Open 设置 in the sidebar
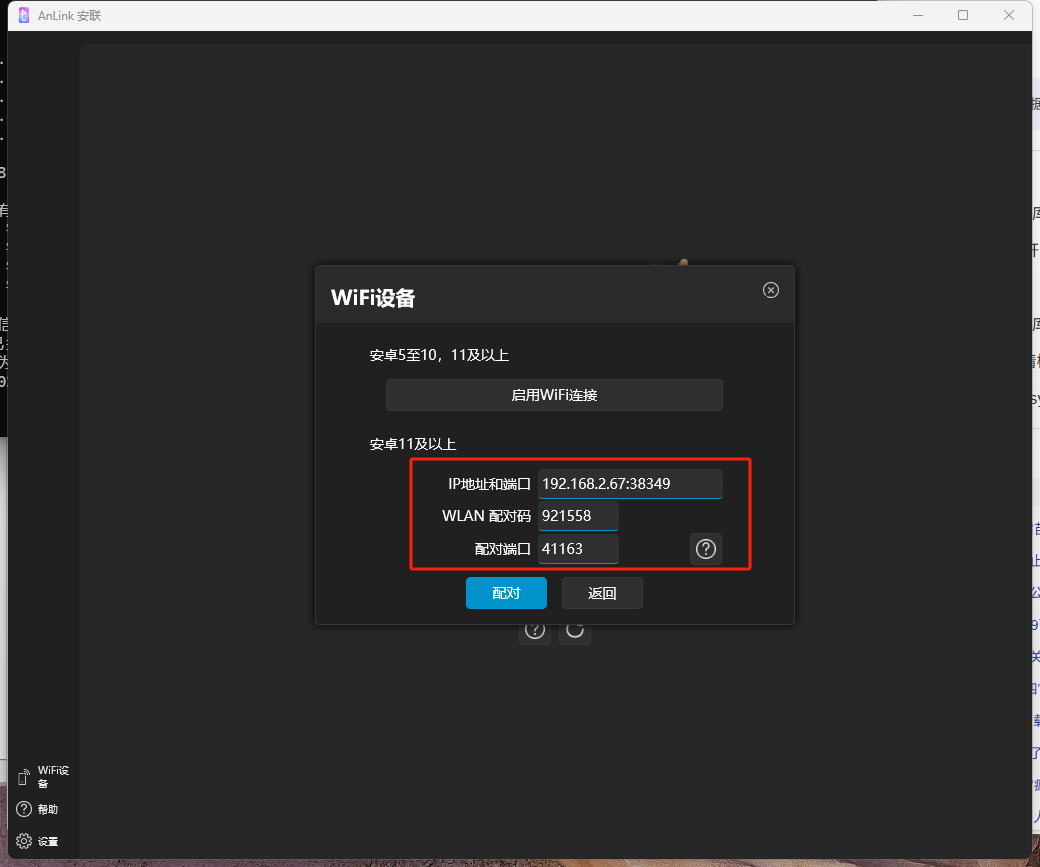Image resolution: width=1040 pixels, height=867 pixels. tap(38, 841)
